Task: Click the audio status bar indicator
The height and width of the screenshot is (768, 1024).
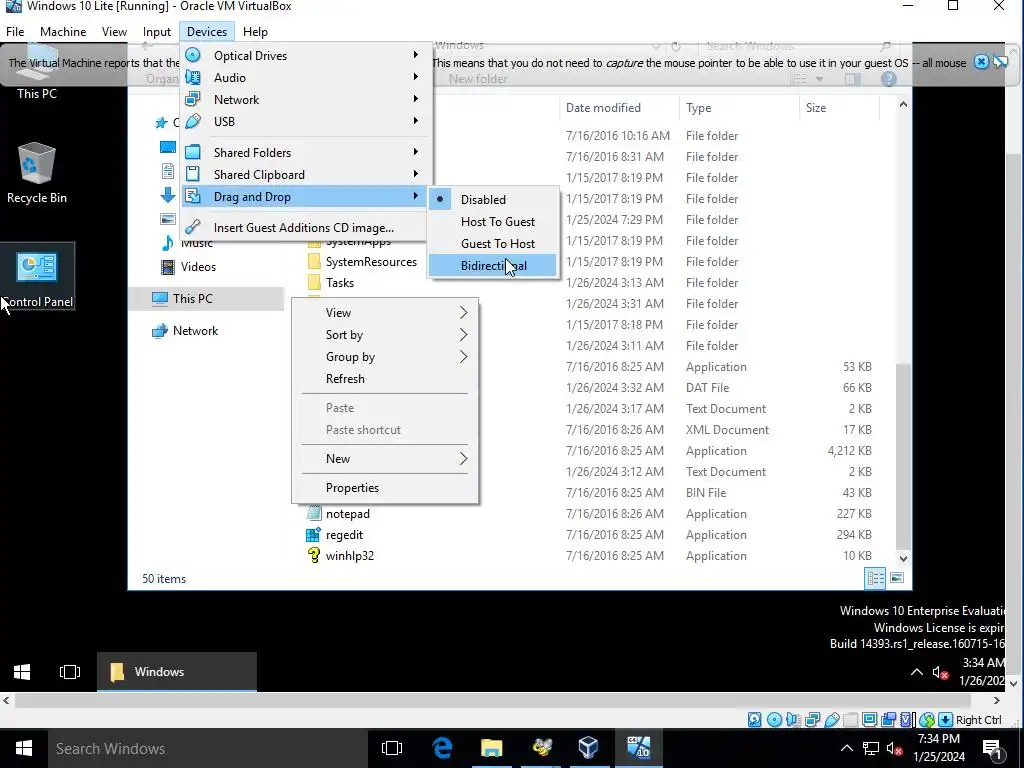Action: click(x=793, y=720)
